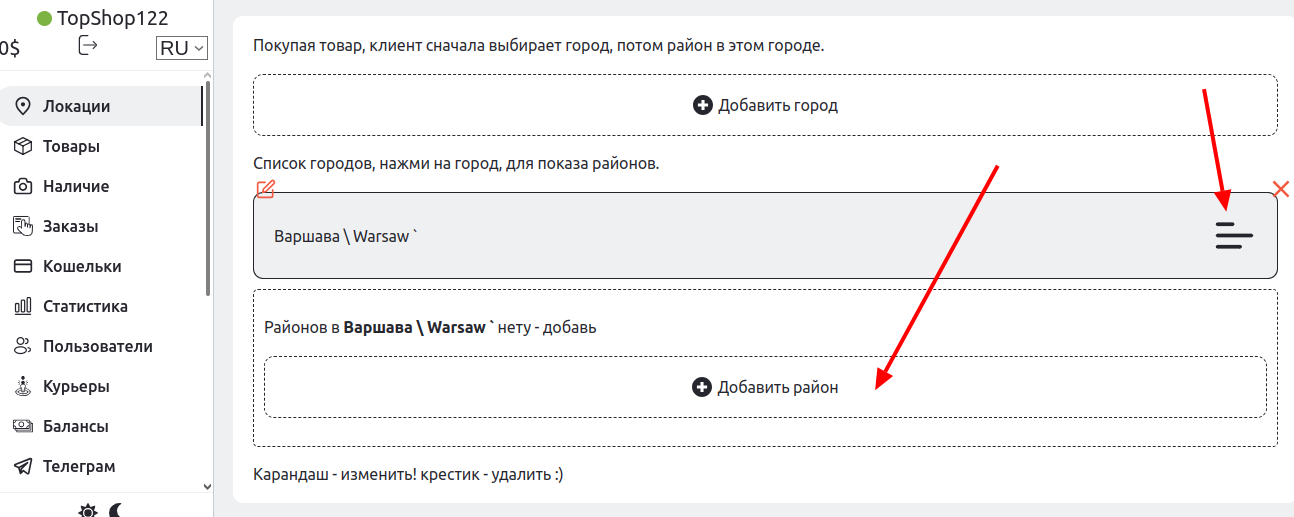Click the Курьеры courier icon

[23, 387]
